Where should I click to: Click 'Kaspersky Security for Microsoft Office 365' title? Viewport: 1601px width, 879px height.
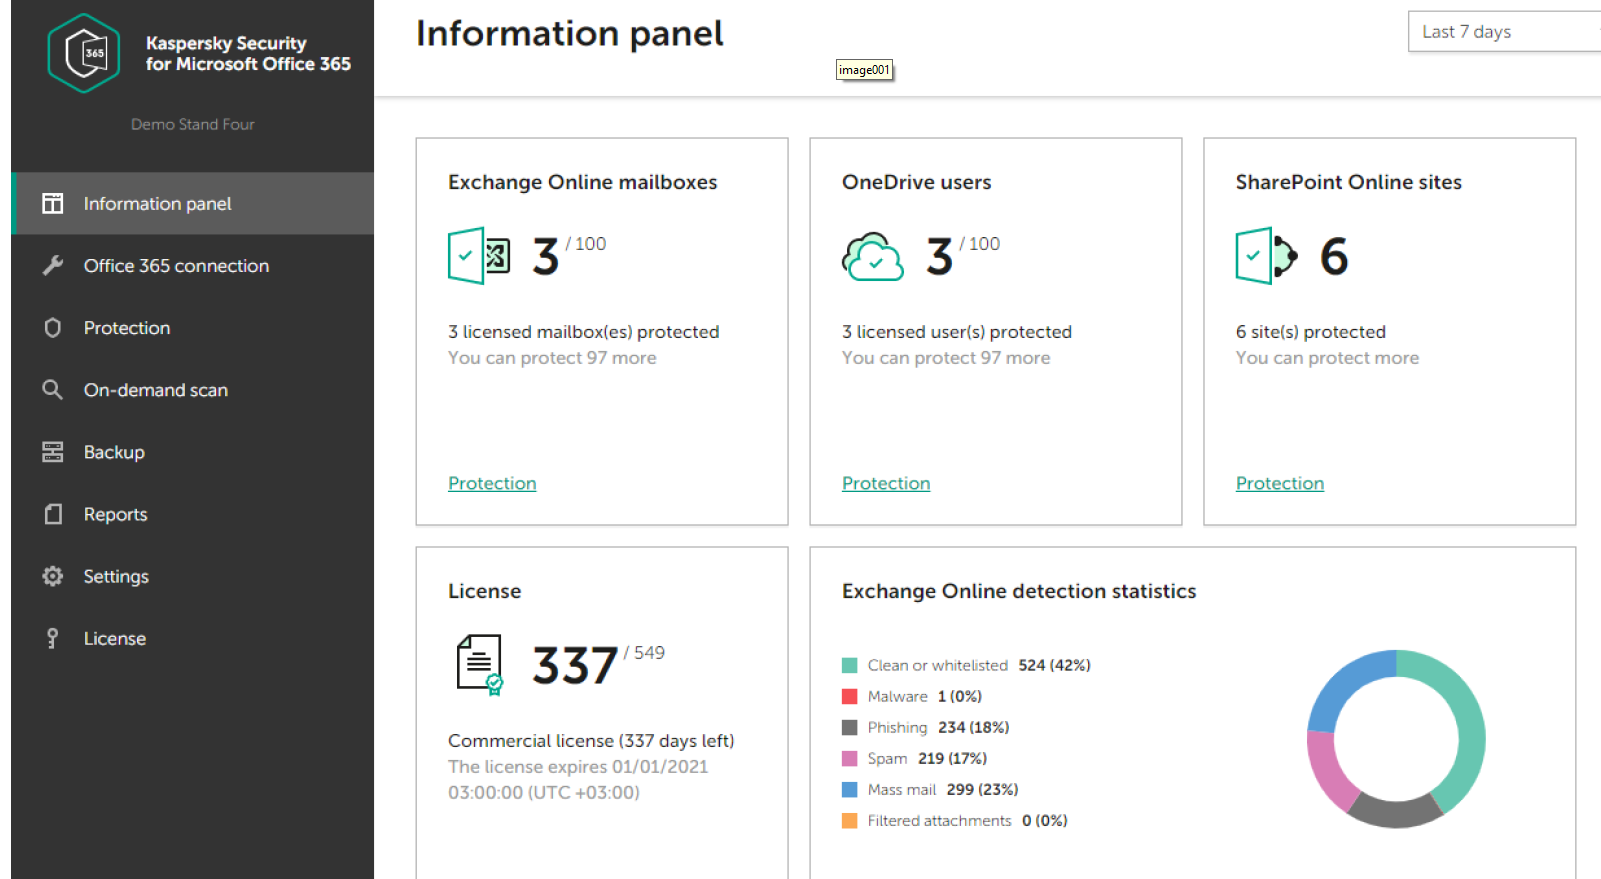click(248, 54)
